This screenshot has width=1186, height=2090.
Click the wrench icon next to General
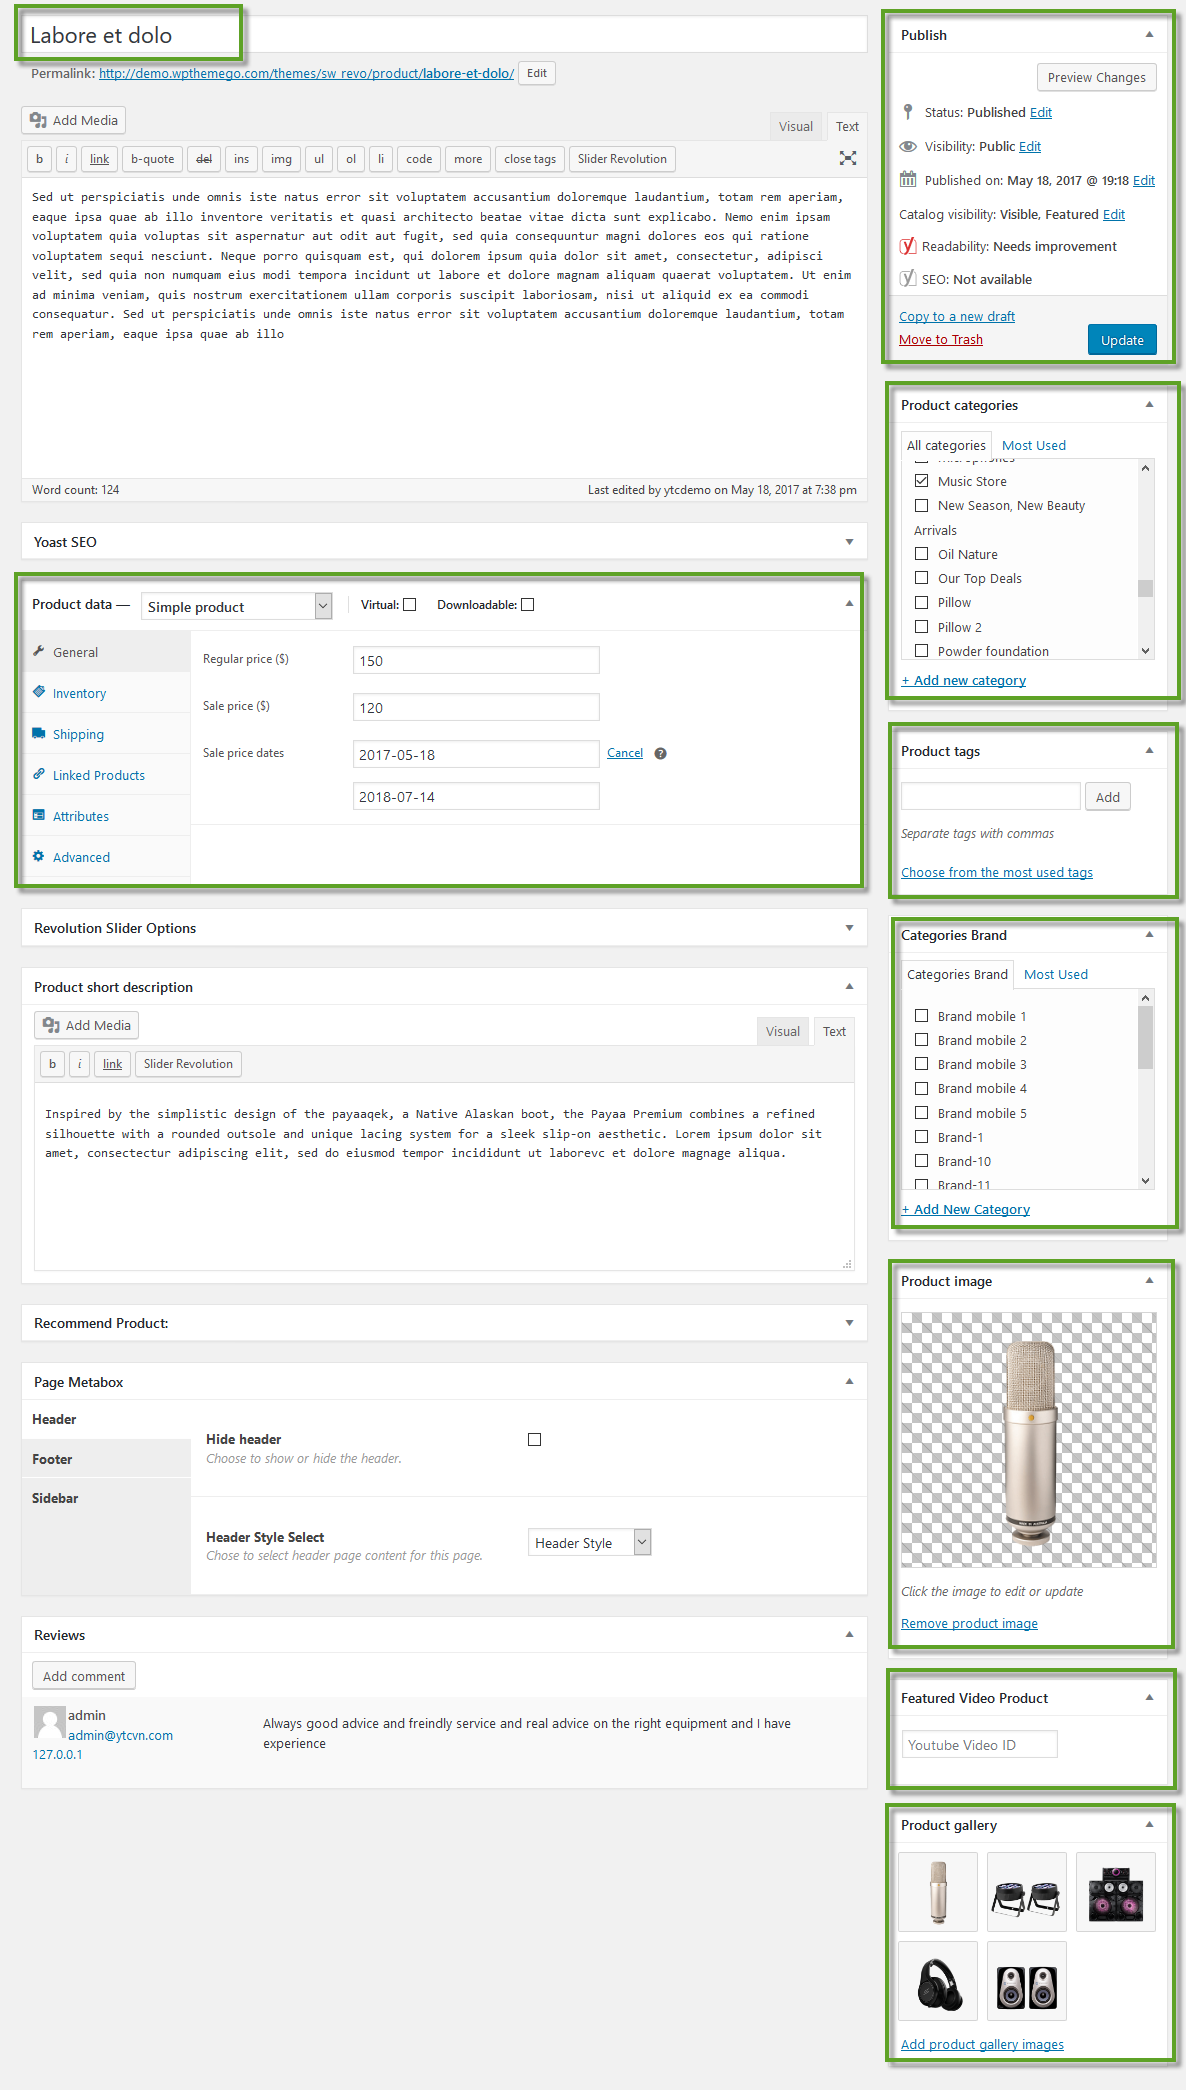39,651
